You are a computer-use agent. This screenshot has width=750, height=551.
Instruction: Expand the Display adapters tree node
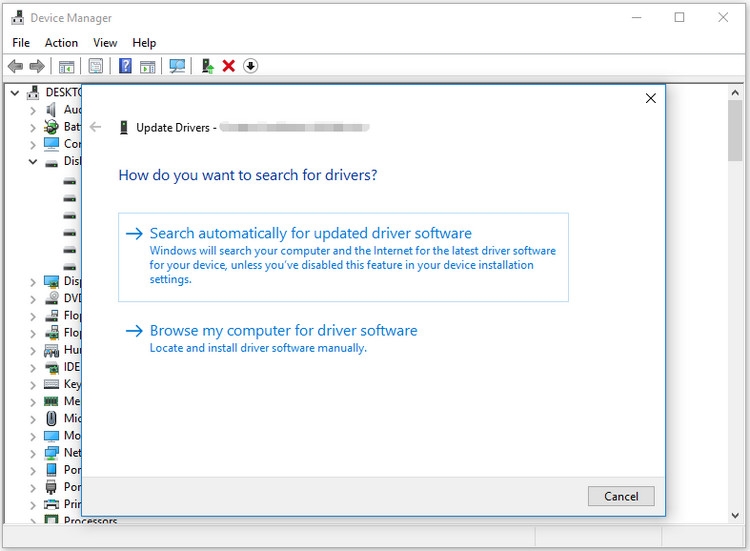coord(33,282)
